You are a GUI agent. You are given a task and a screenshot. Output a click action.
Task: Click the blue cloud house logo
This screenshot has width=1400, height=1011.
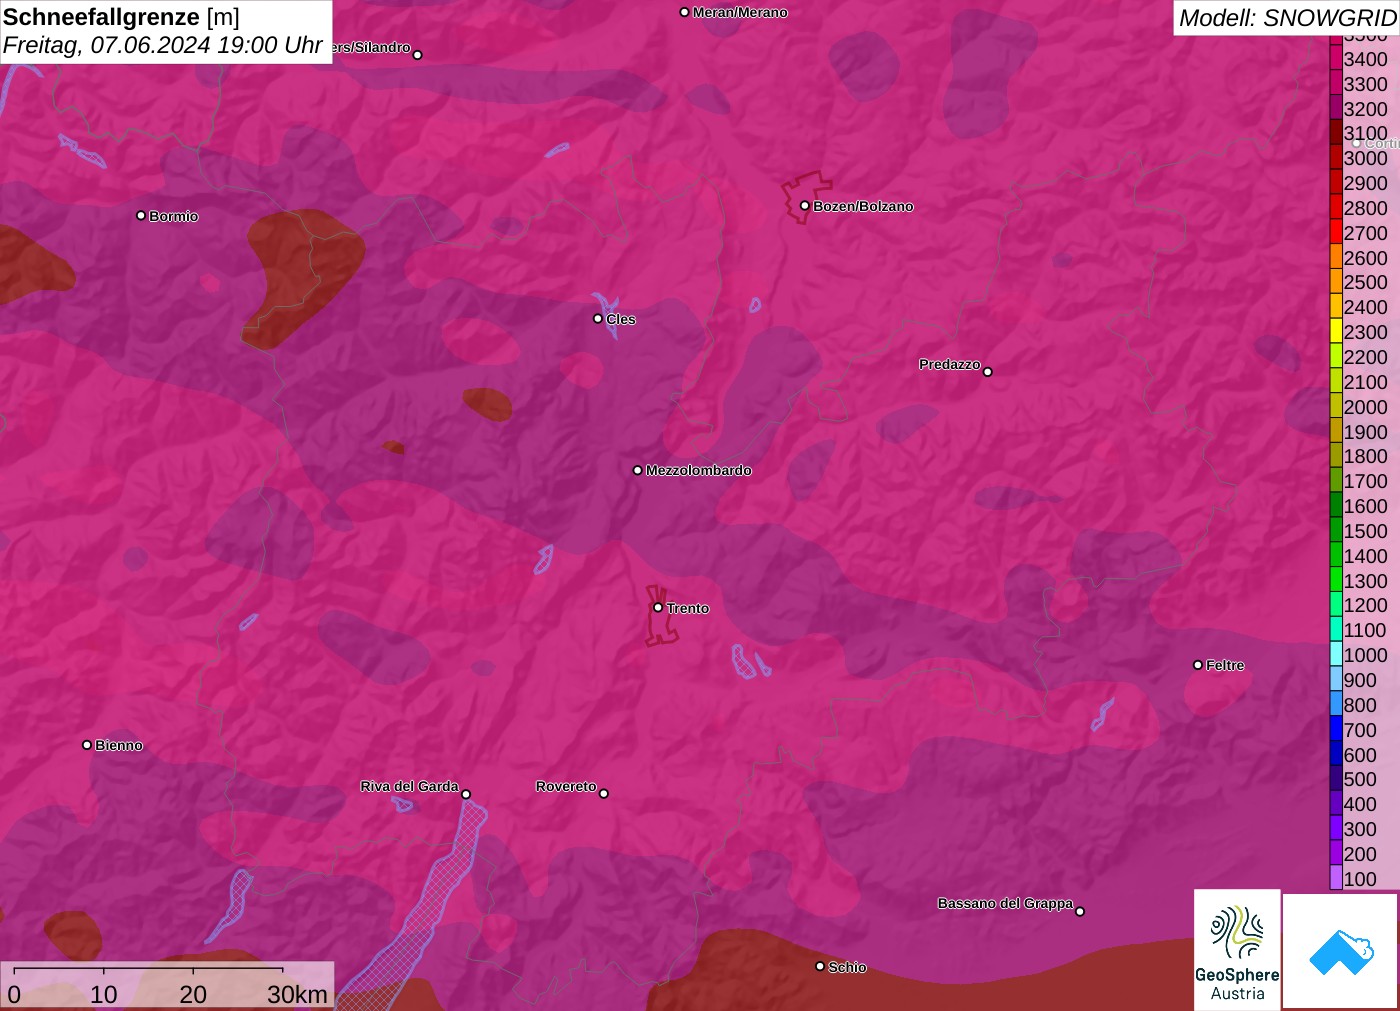(x=1341, y=951)
